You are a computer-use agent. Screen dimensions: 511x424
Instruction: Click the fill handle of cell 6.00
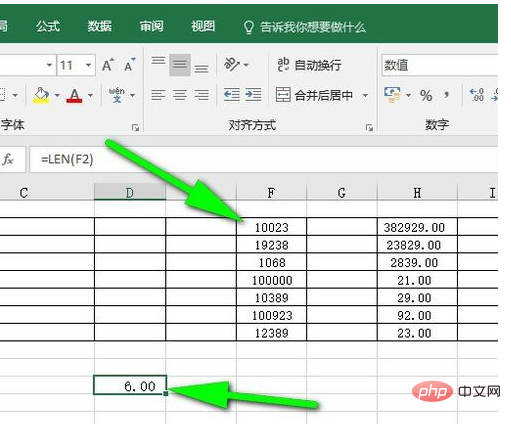tap(166, 394)
